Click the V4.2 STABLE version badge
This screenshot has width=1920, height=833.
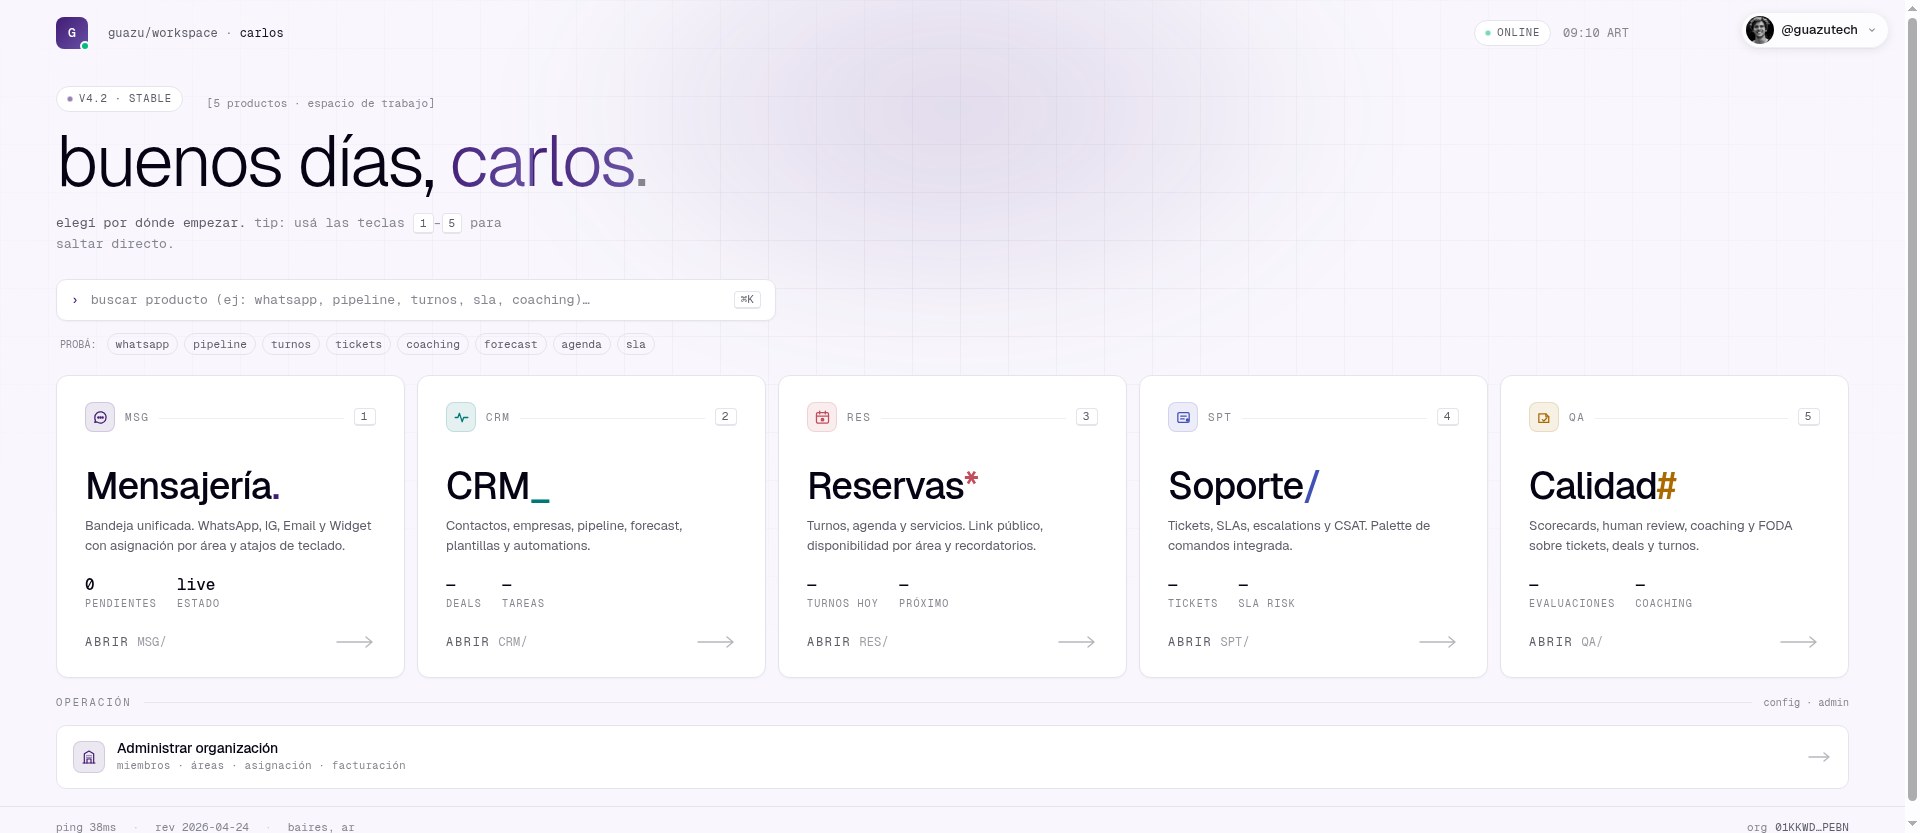119,99
